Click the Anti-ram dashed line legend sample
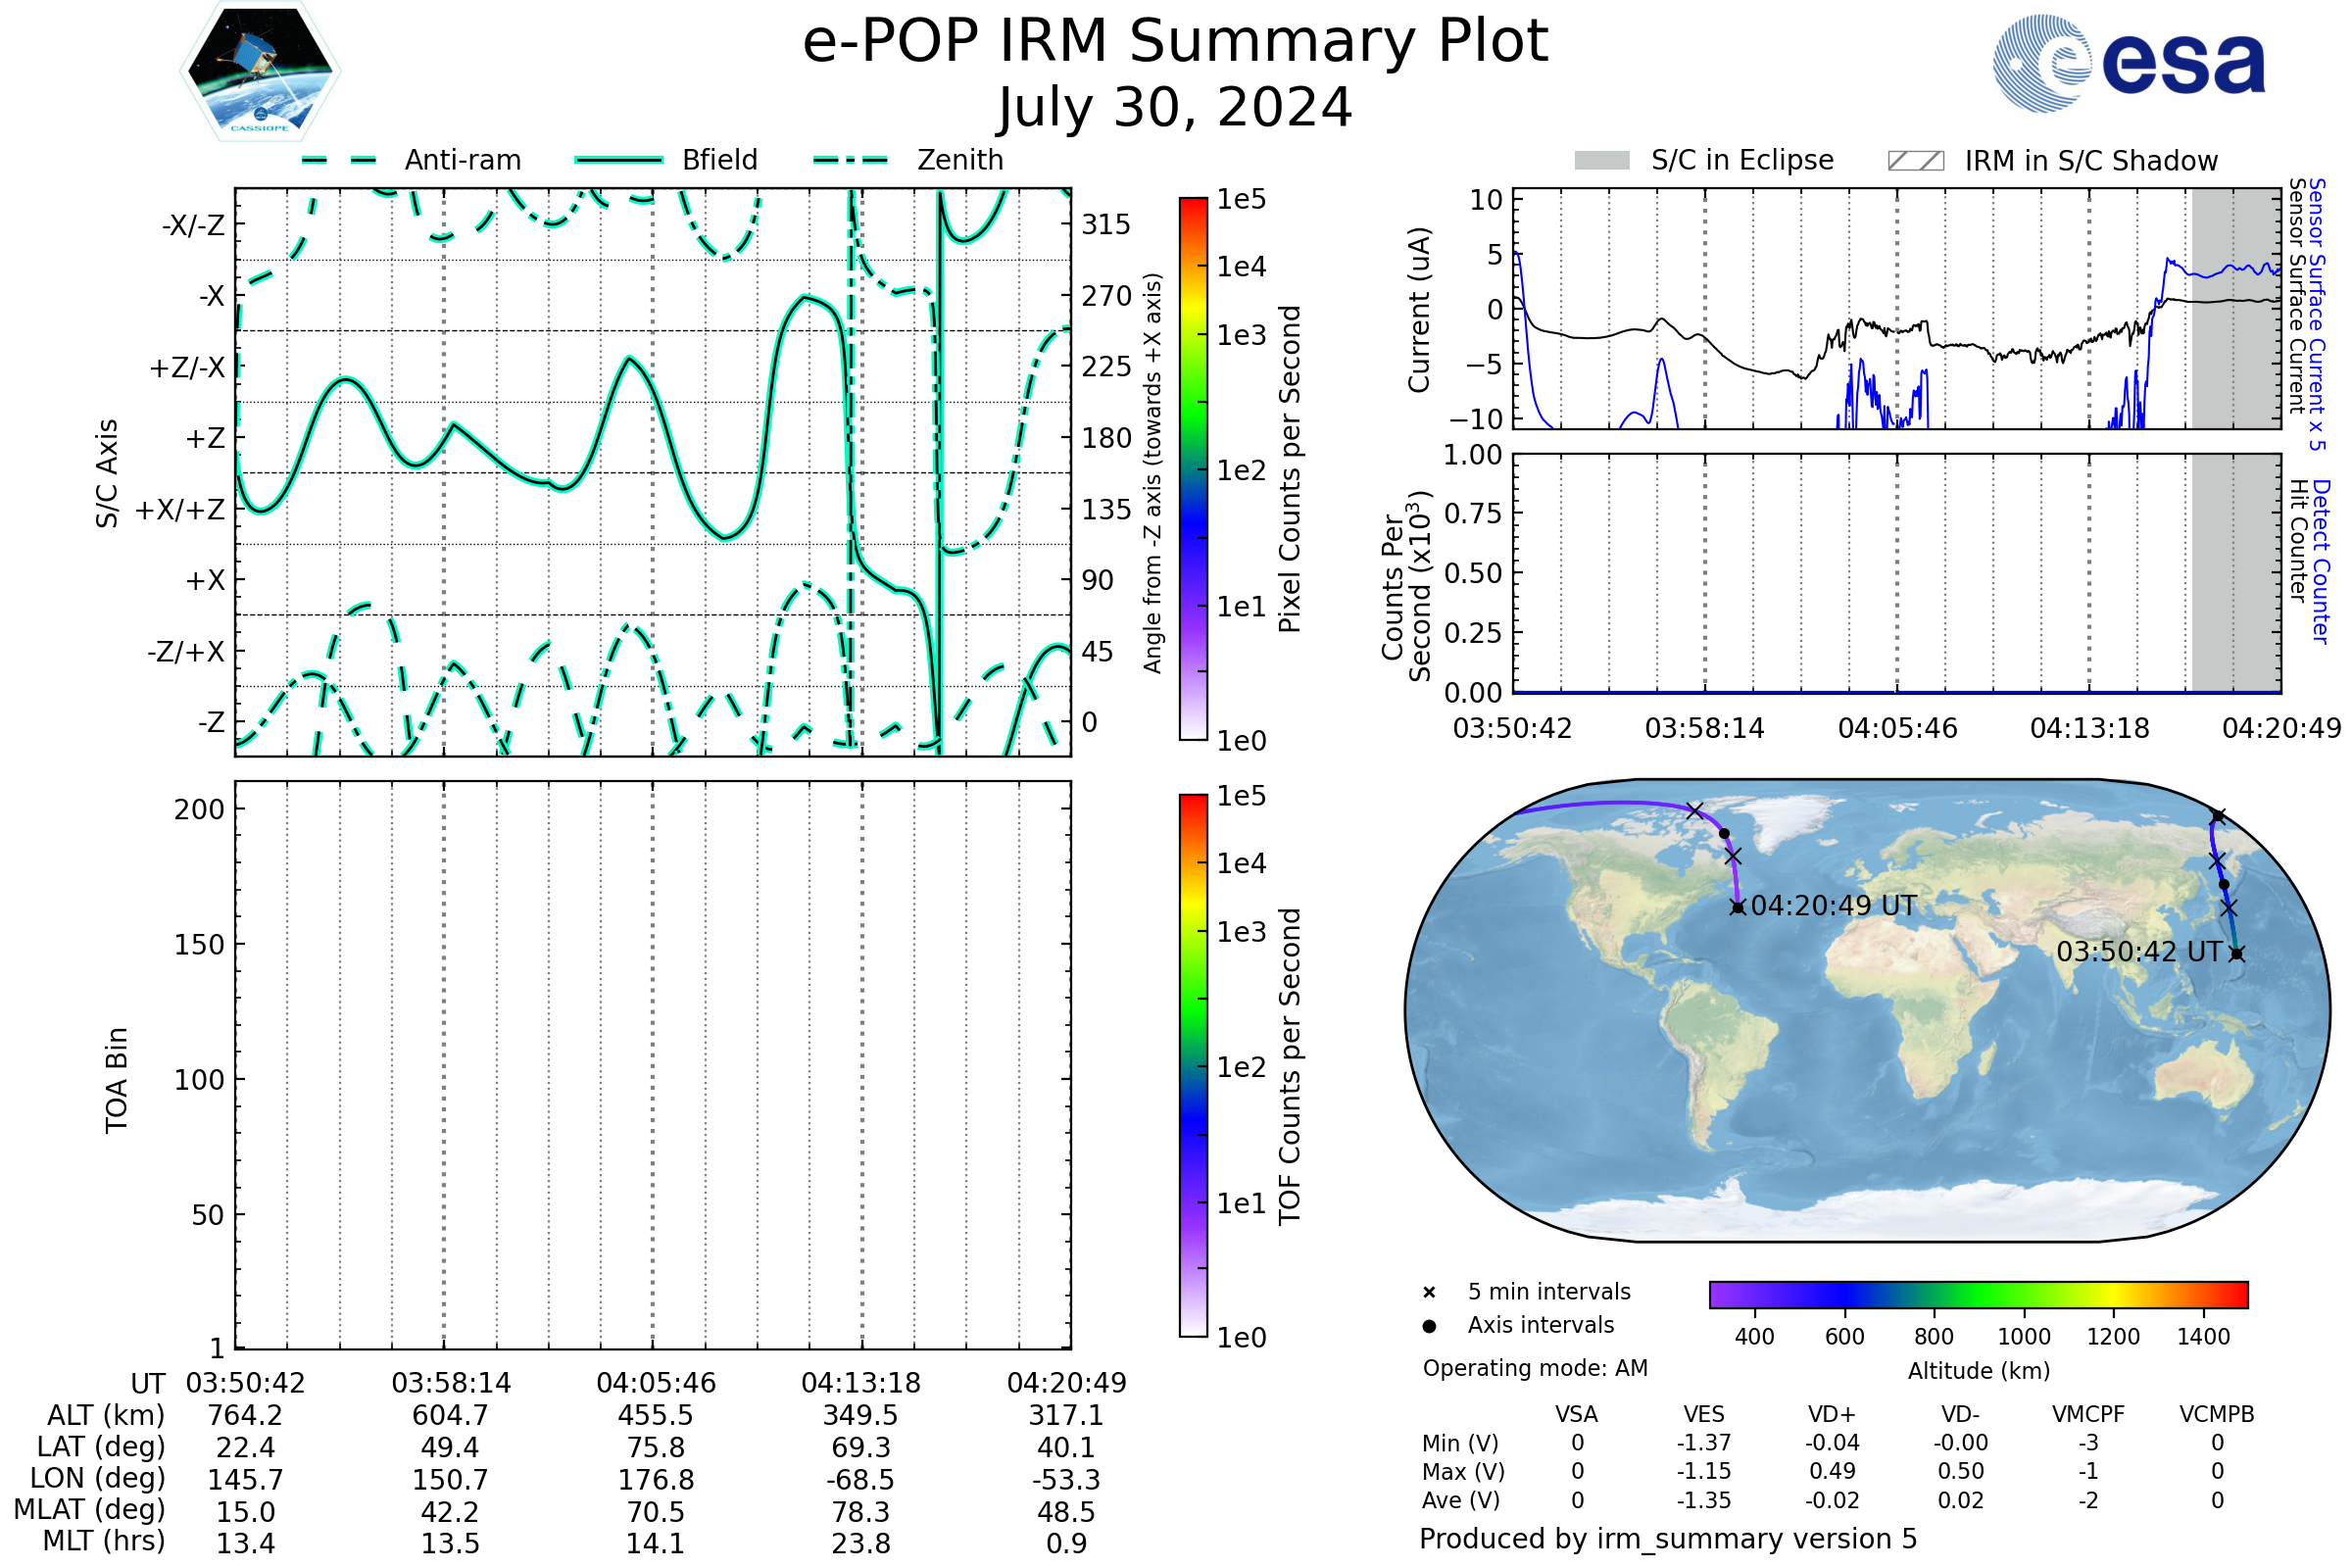Viewport: 2352px width, 1568px height. (x=340, y=160)
